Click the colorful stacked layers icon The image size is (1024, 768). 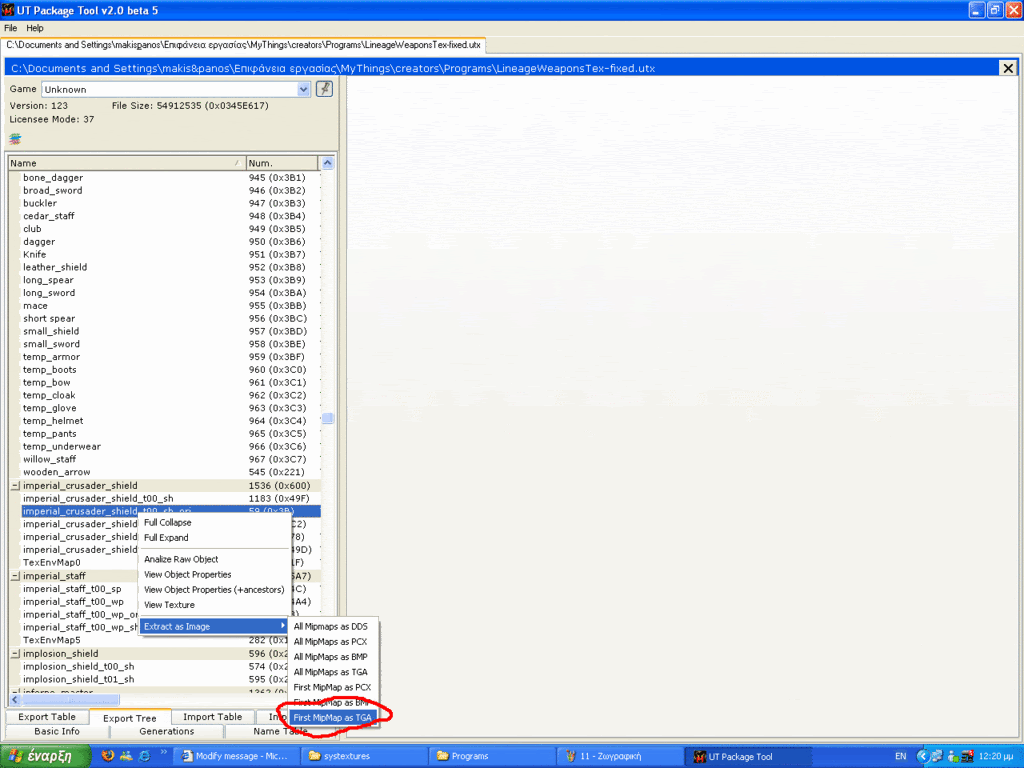(15, 138)
